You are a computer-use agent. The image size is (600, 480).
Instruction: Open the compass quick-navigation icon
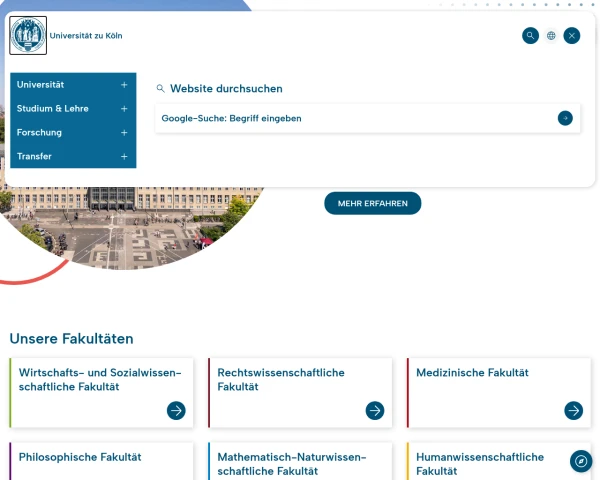point(581,461)
